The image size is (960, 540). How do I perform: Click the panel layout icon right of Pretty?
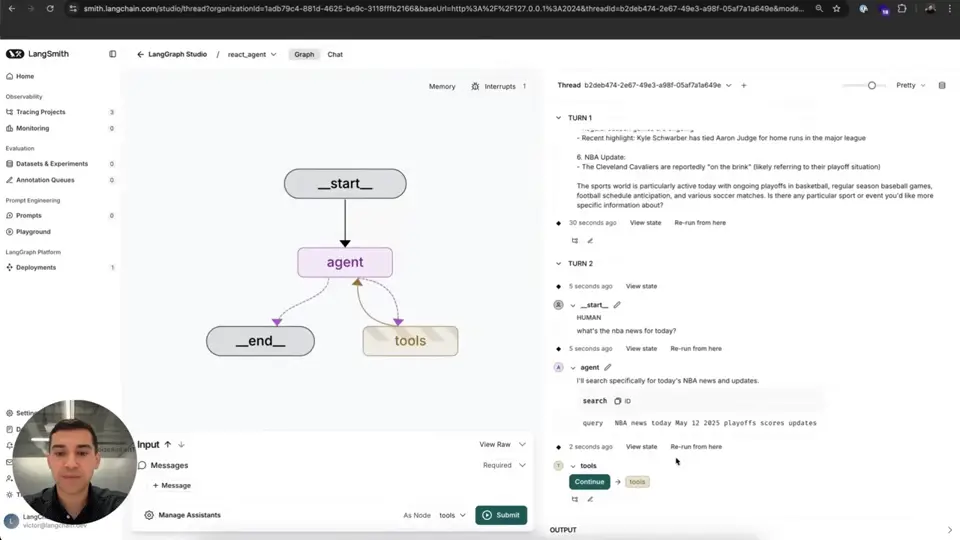[942, 86]
